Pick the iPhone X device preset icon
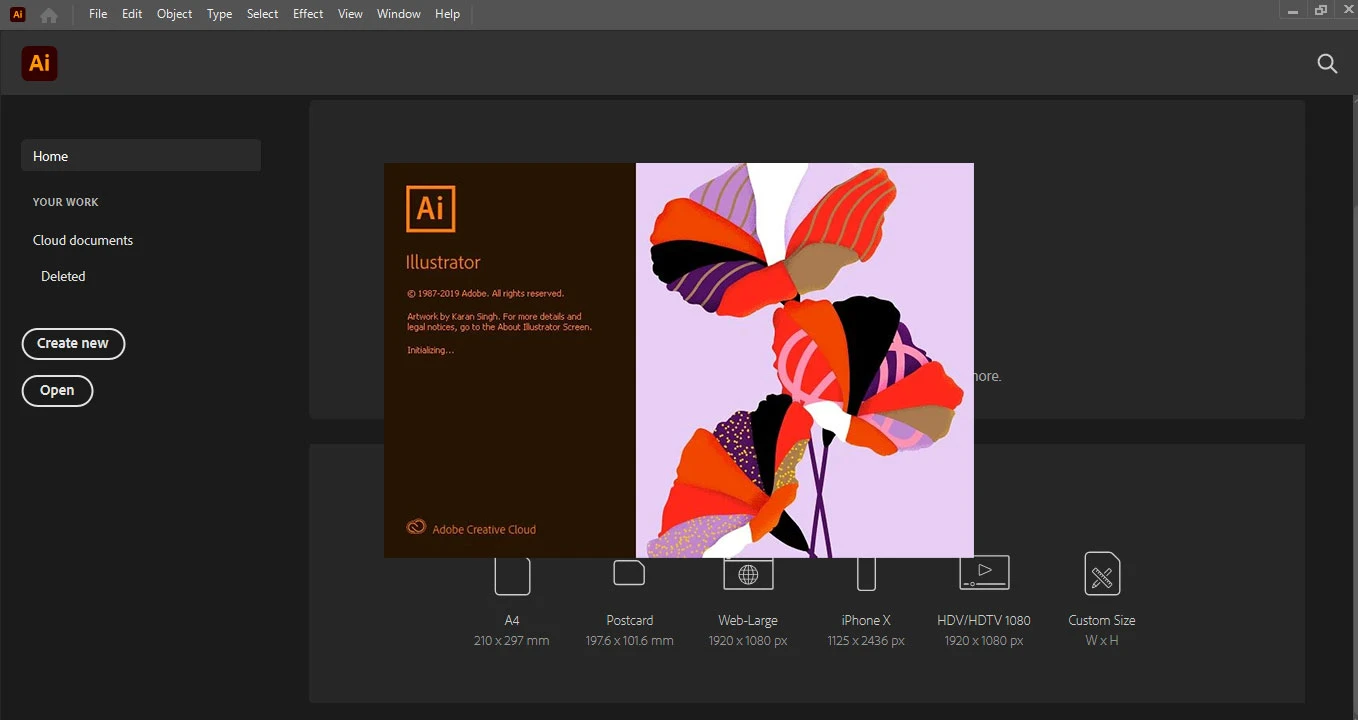The width and height of the screenshot is (1358, 720). (865, 572)
